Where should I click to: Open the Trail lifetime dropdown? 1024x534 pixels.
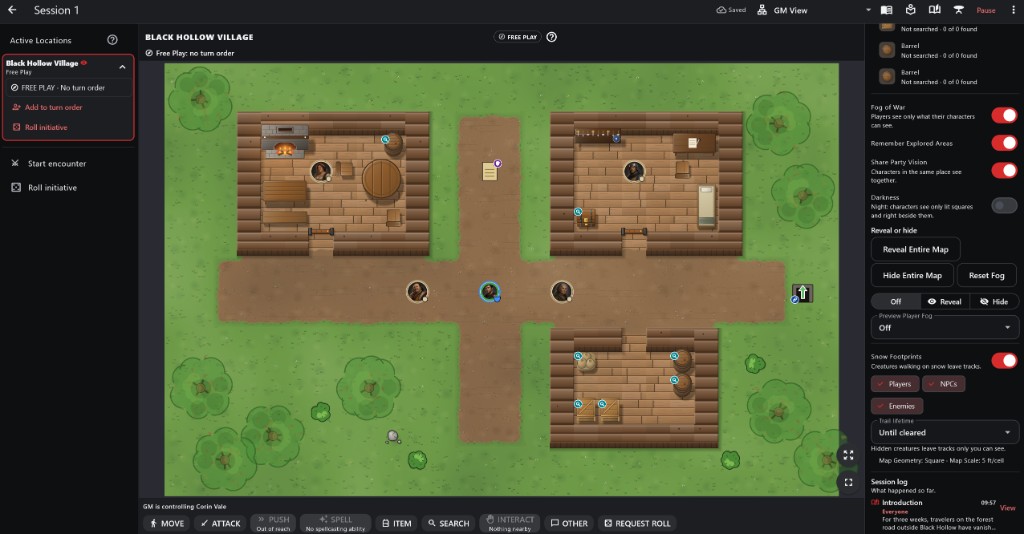tap(944, 432)
